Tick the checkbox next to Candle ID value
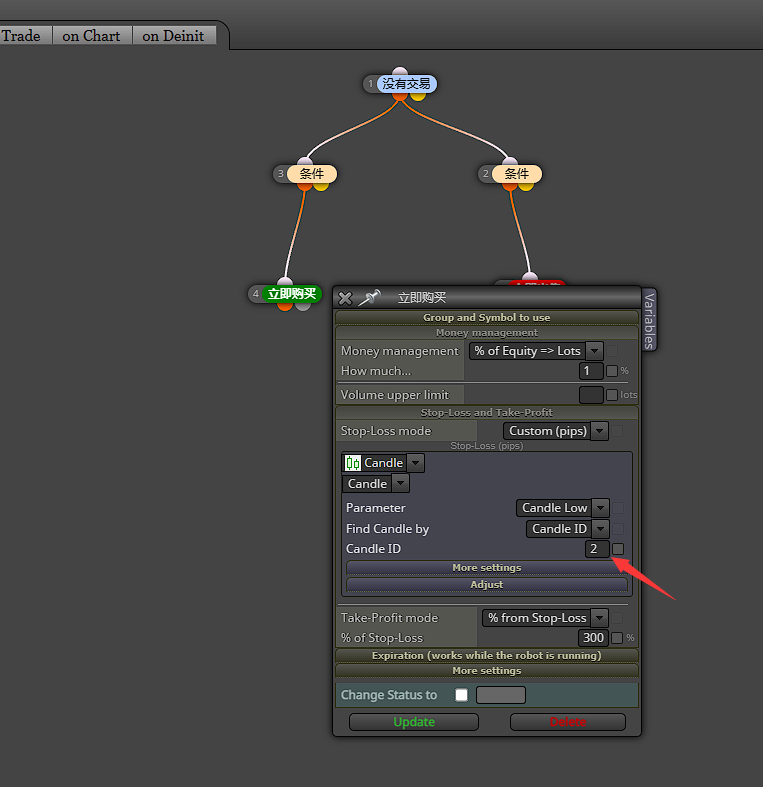The height and width of the screenshot is (787, 763). click(618, 549)
